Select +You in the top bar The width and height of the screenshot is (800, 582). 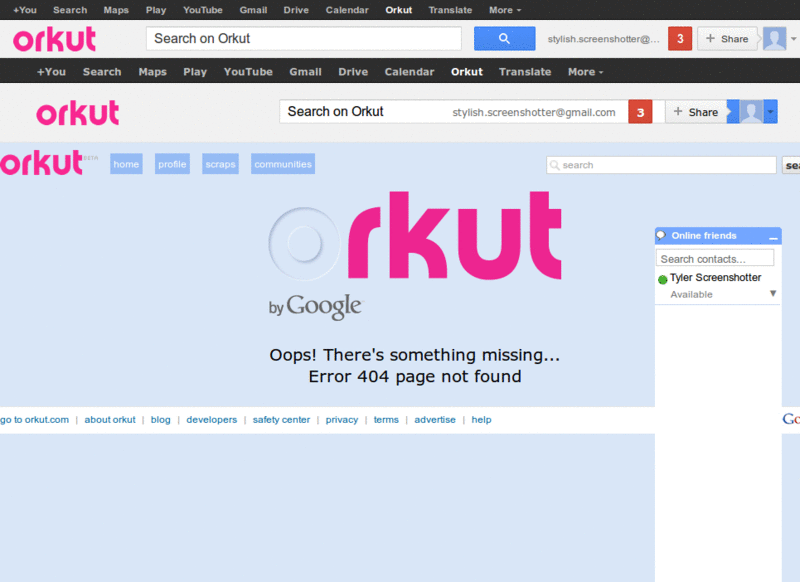pyautogui.click(x=24, y=10)
